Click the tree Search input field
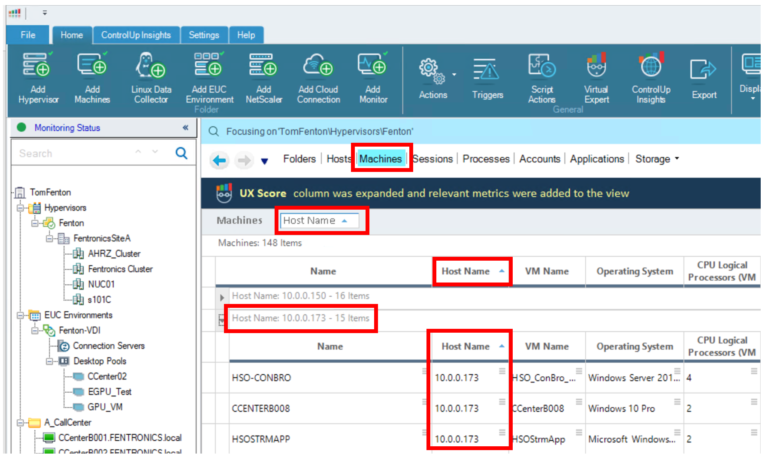768x460 pixels. click(x=73, y=153)
